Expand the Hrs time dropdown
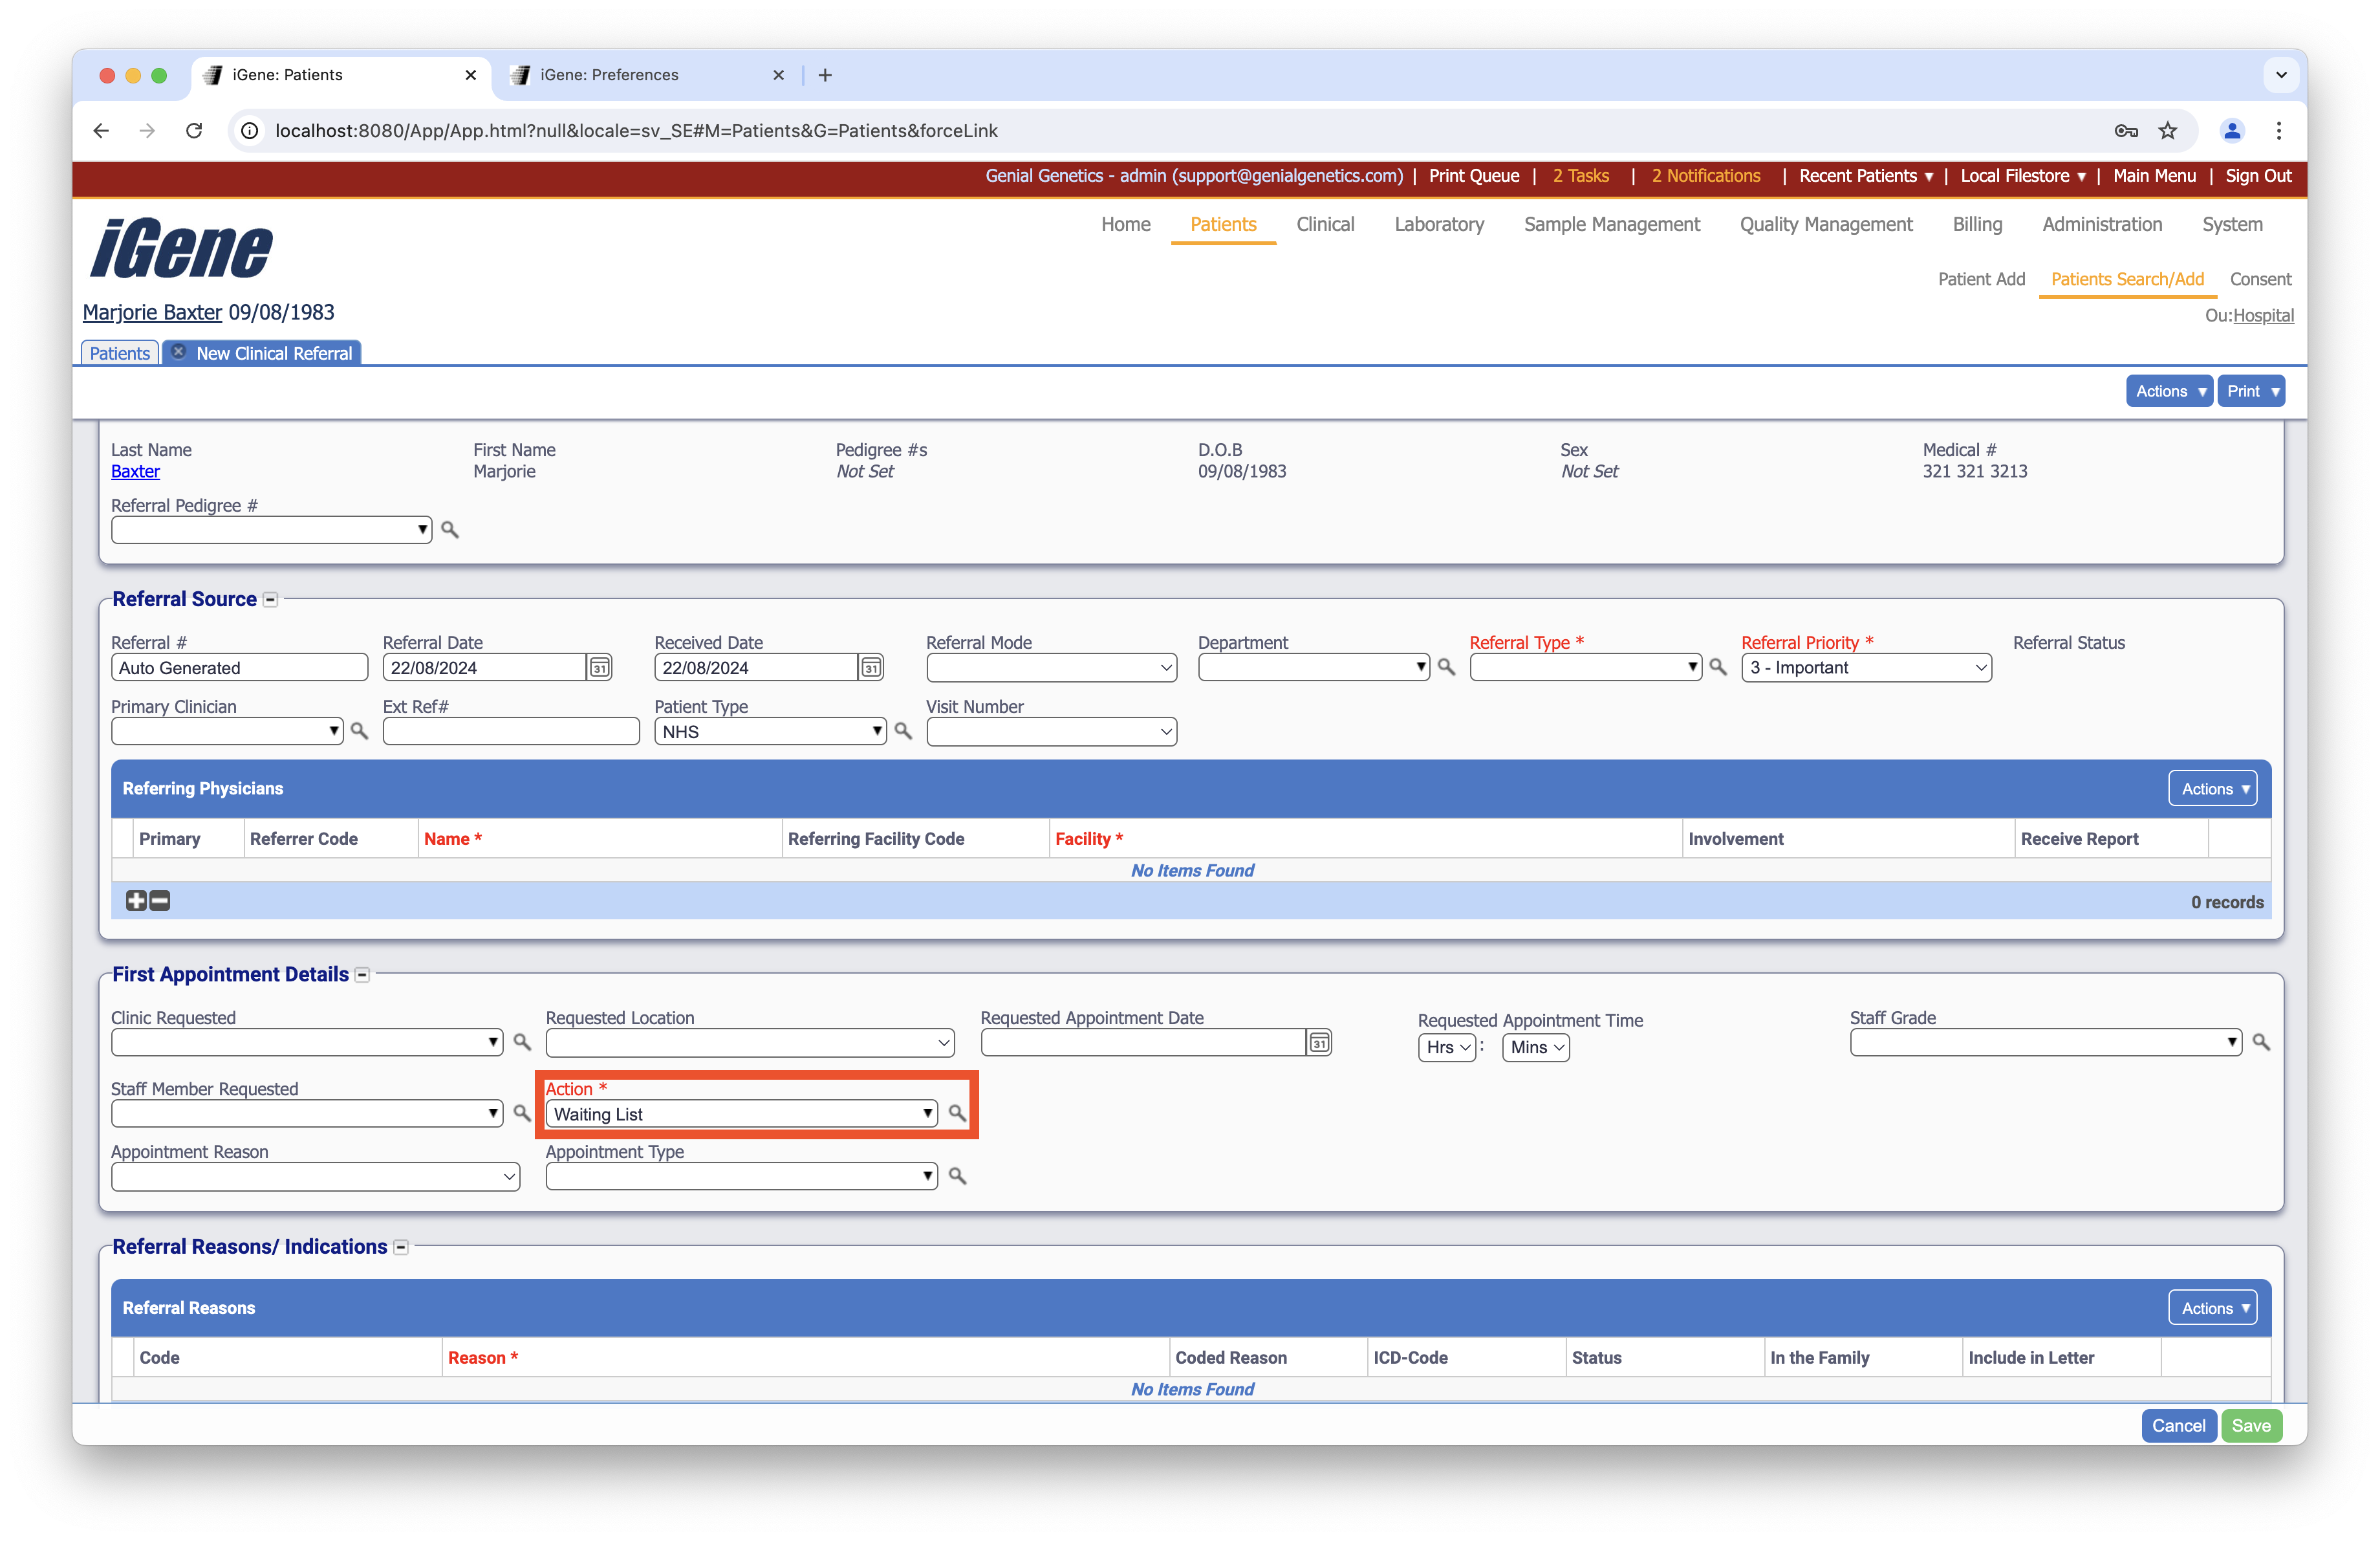The image size is (2380, 1541). click(x=1446, y=1047)
